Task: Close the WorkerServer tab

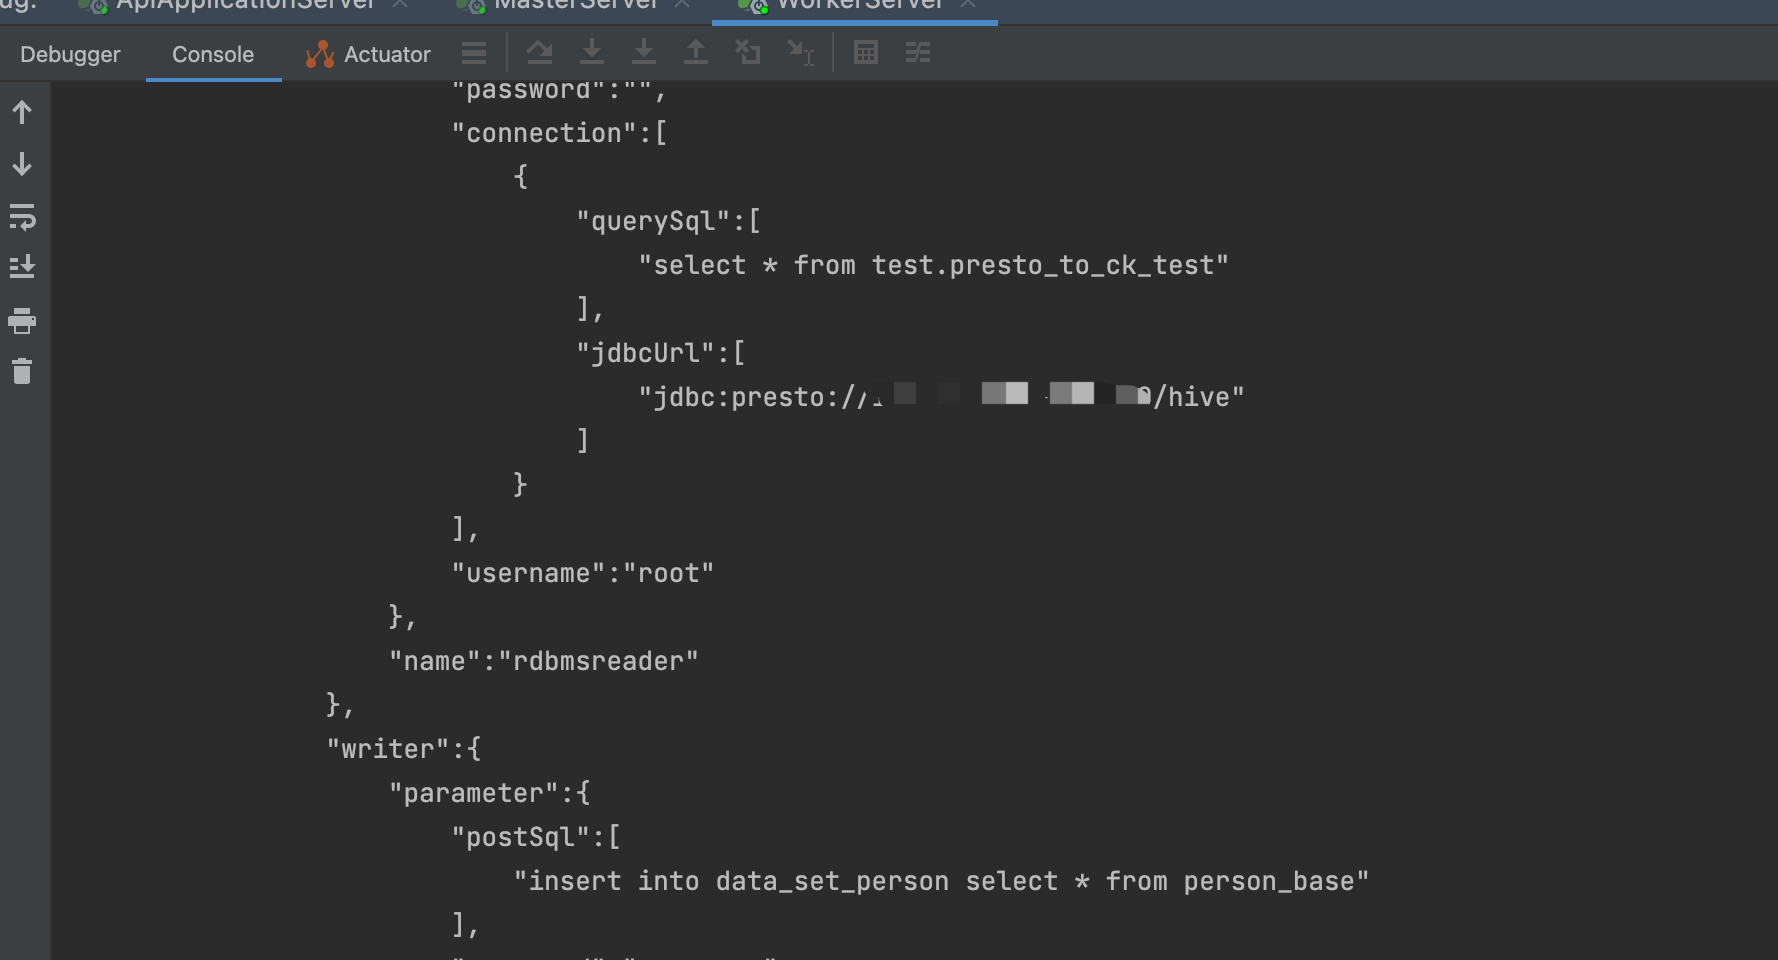Action: click(x=967, y=5)
